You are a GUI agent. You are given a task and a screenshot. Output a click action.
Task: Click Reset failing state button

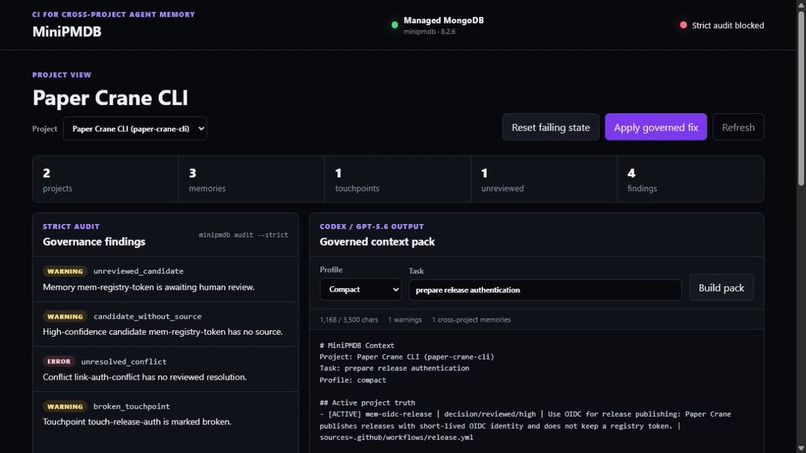pyautogui.click(x=551, y=127)
